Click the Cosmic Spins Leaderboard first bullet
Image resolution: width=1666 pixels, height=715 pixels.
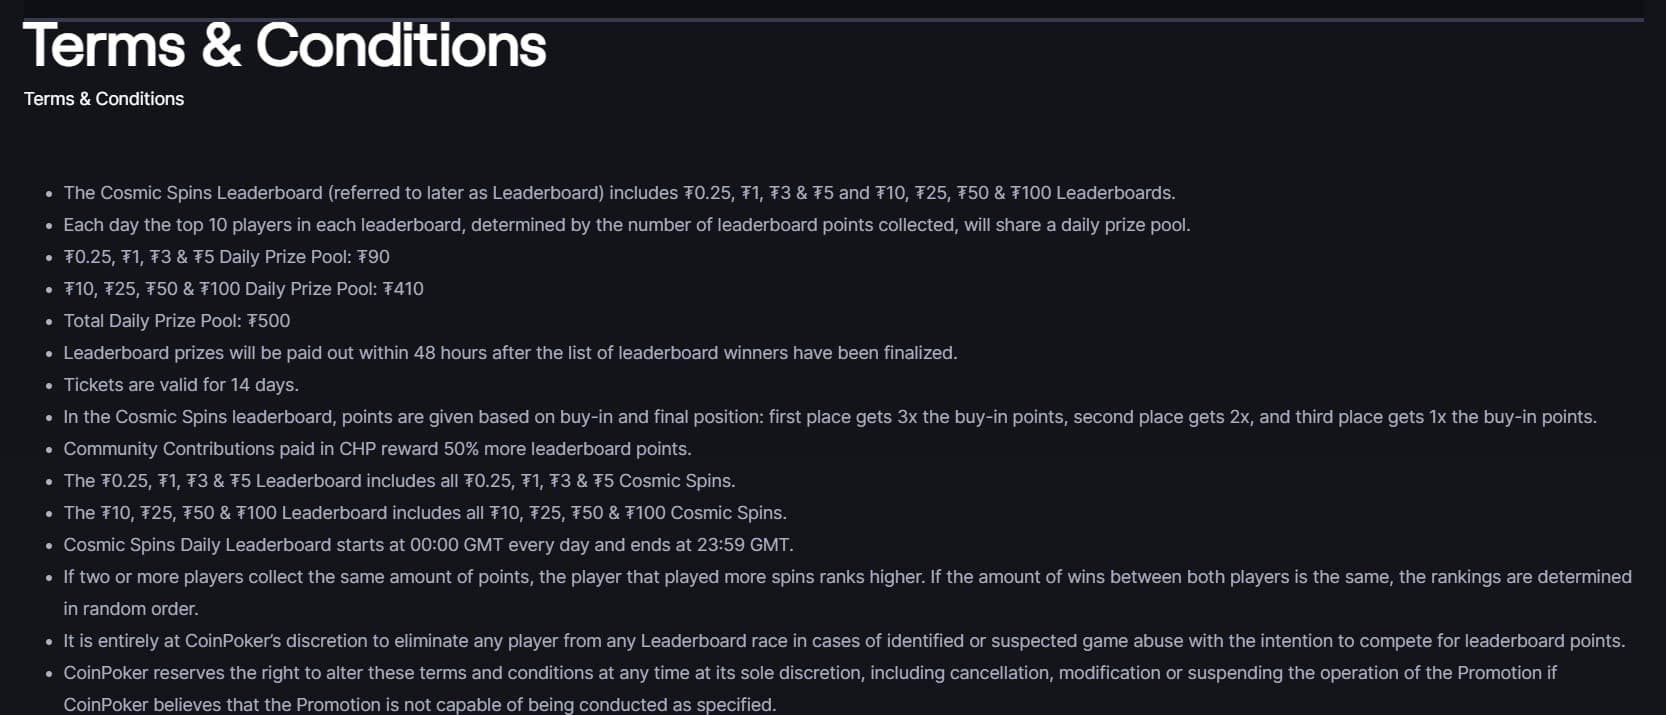tap(619, 193)
